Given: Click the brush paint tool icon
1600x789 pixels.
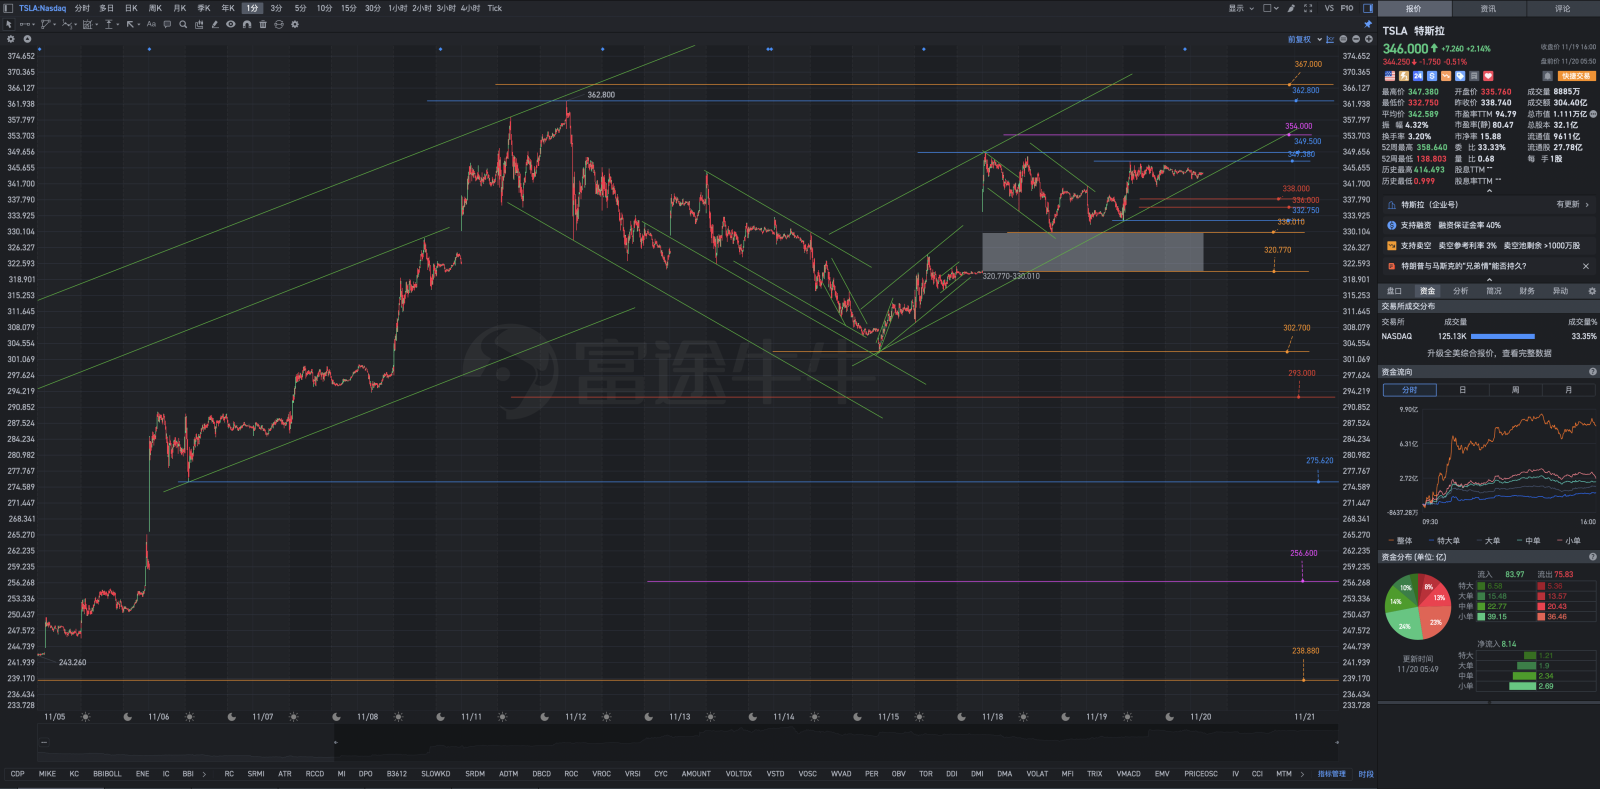Looking at the screenshot, I should tap(1291, 8).
